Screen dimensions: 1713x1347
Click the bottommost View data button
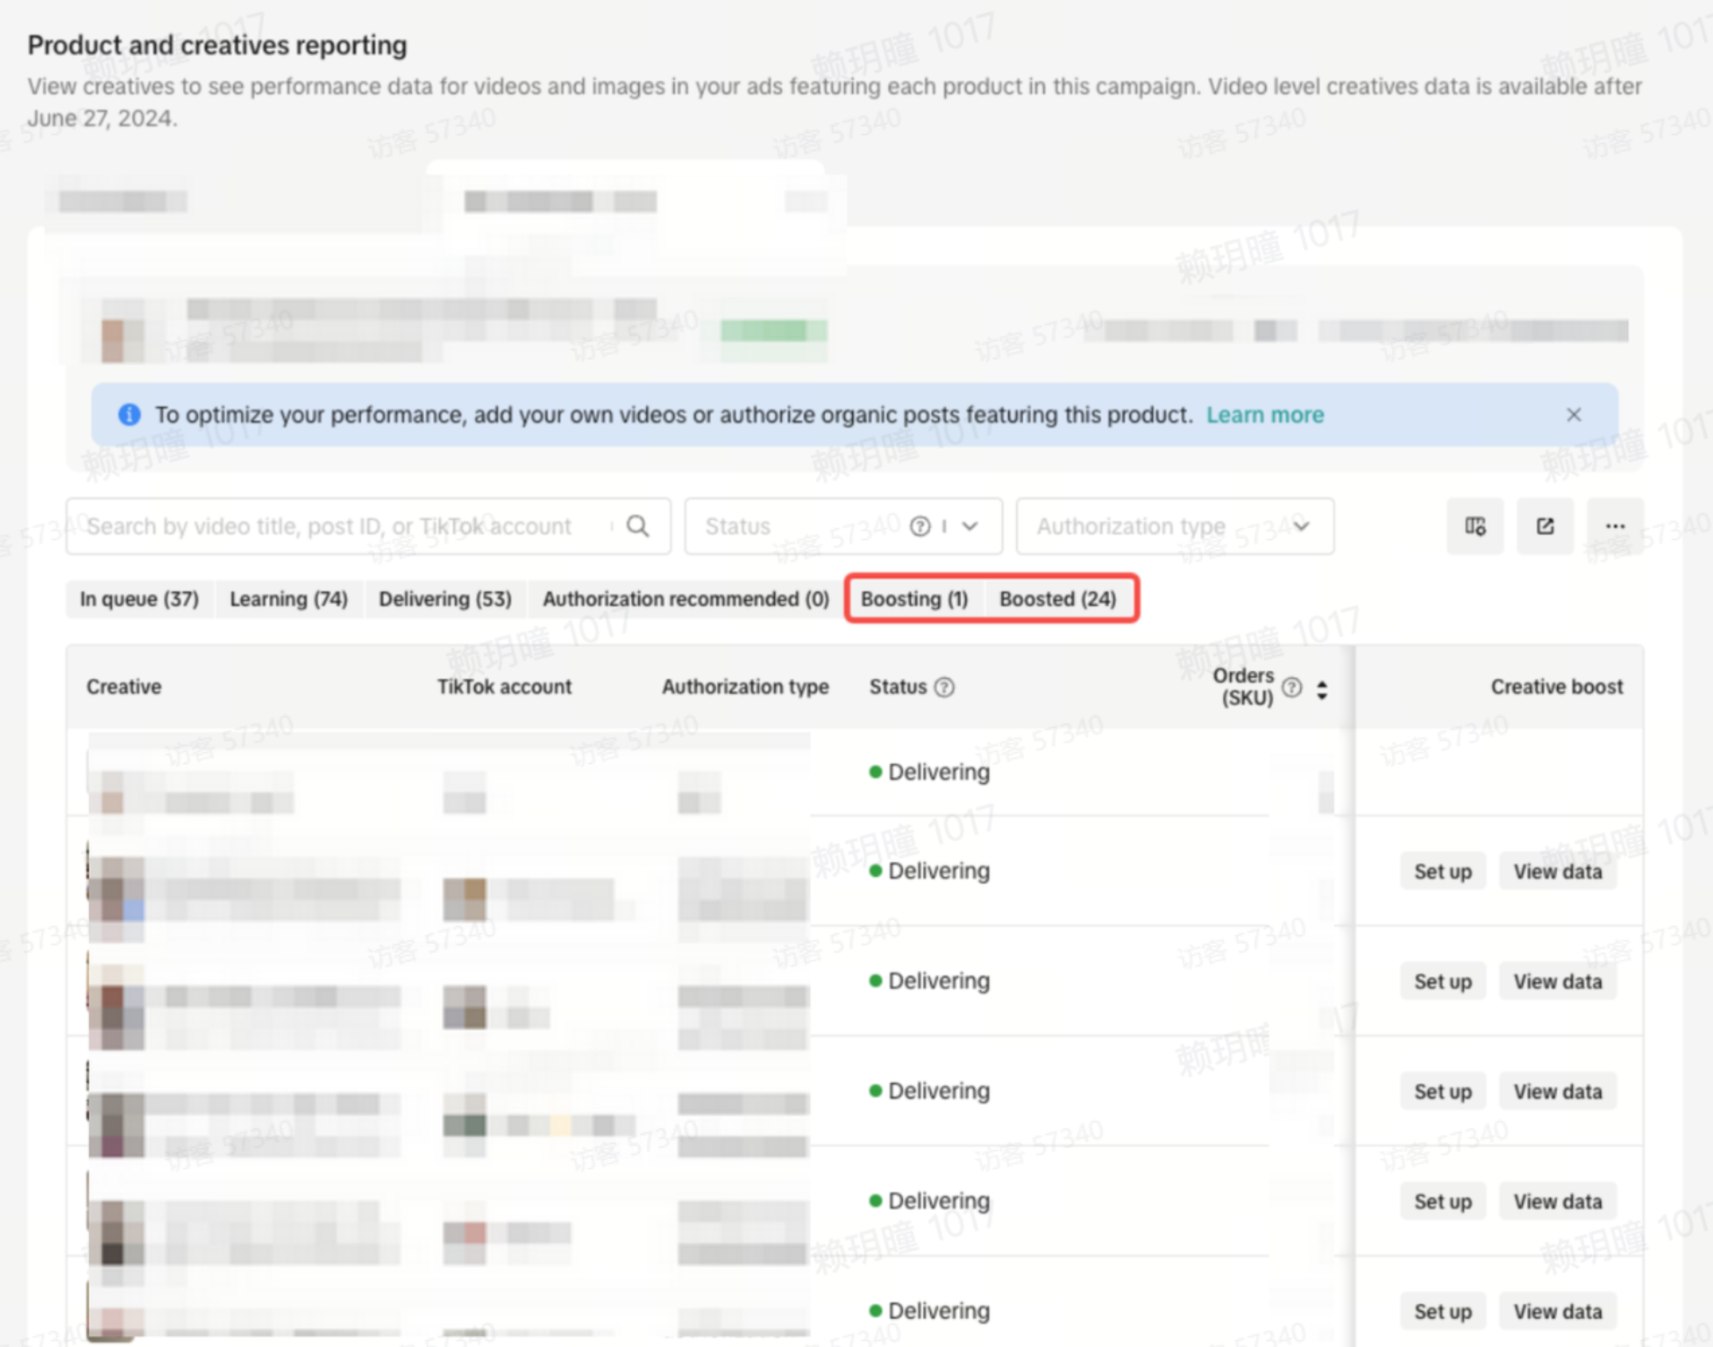[x=1557, y=1311]
